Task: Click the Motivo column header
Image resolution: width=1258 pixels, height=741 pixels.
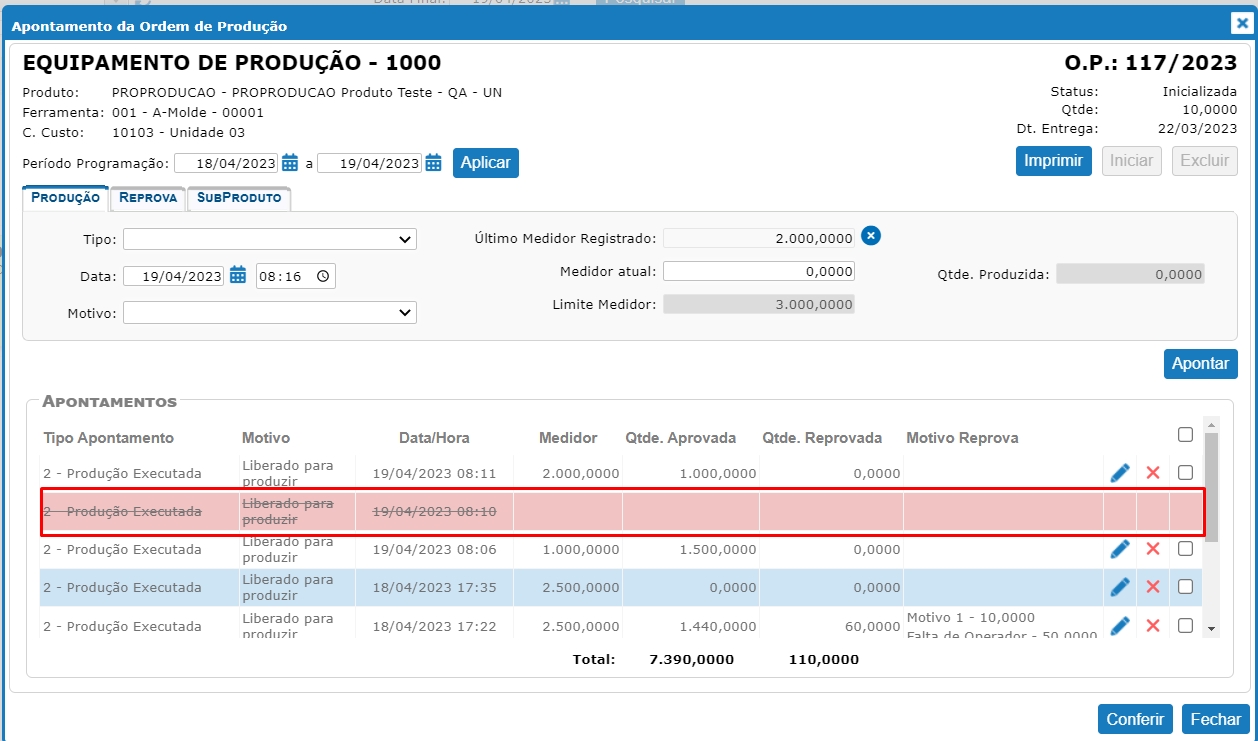Action: coord(266,438)
